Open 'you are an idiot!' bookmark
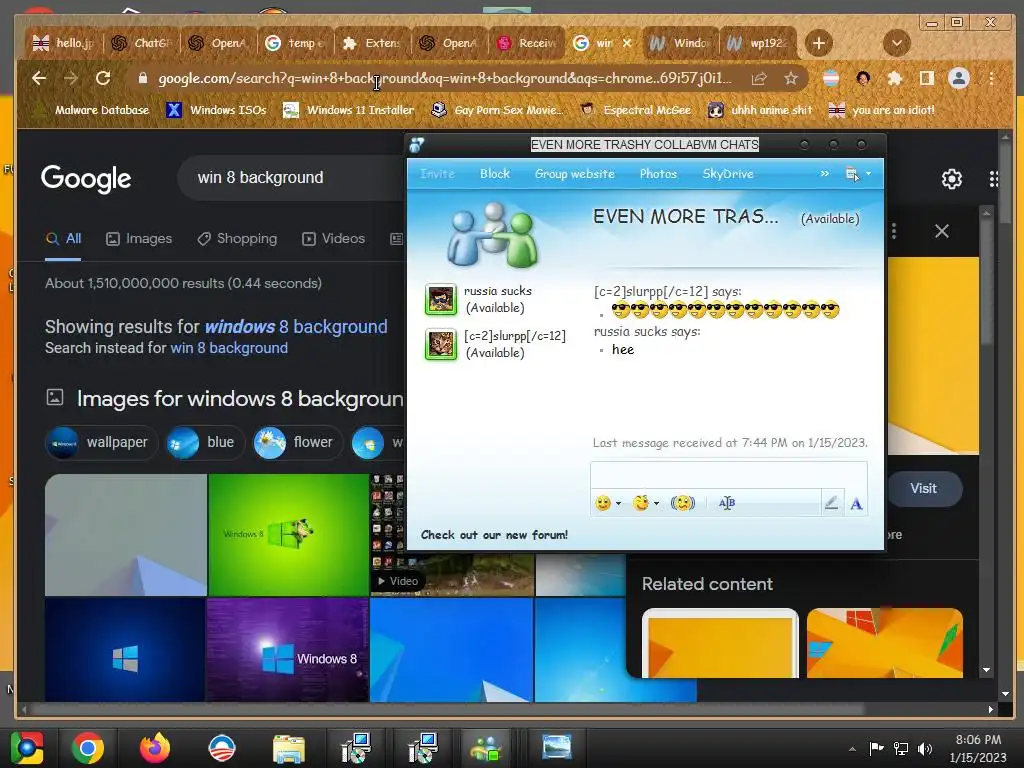The image size is (1024, 768). pyautogui.click(x=882, y=110)
